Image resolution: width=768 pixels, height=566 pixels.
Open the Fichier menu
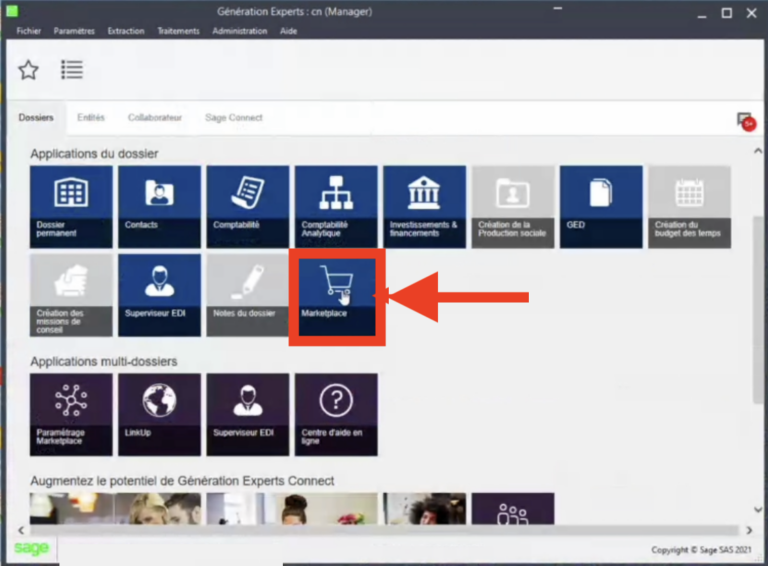coord(28,31)
